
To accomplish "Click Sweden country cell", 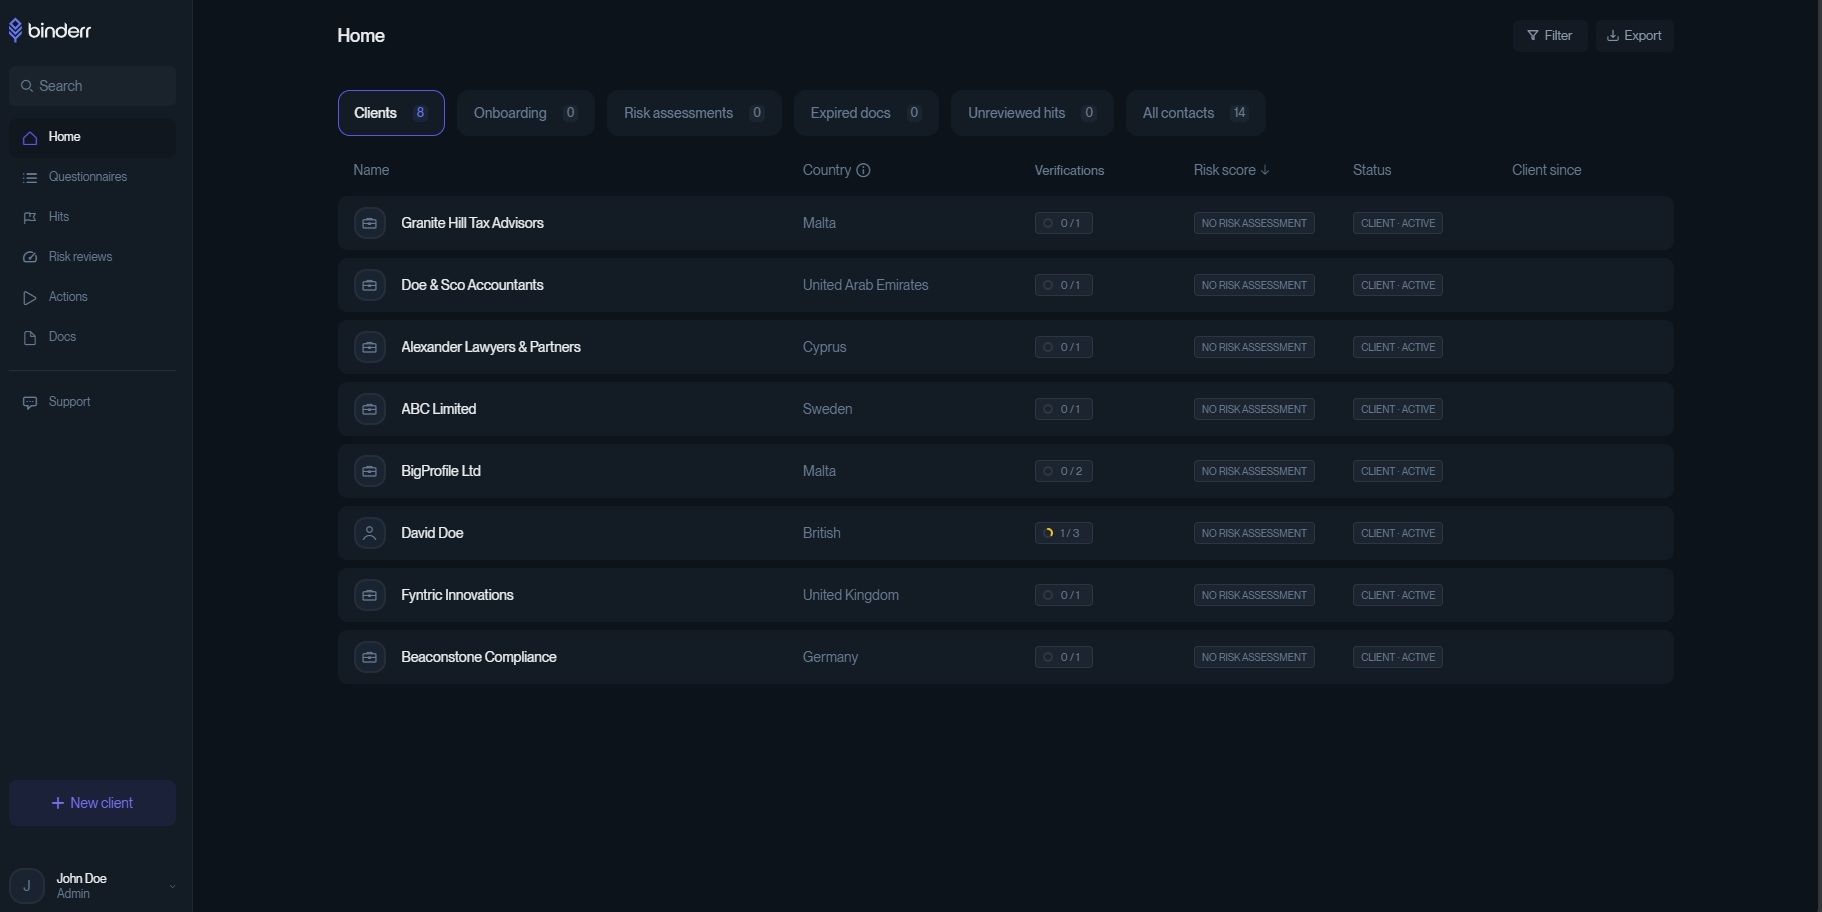I will (x=828, y=409).
